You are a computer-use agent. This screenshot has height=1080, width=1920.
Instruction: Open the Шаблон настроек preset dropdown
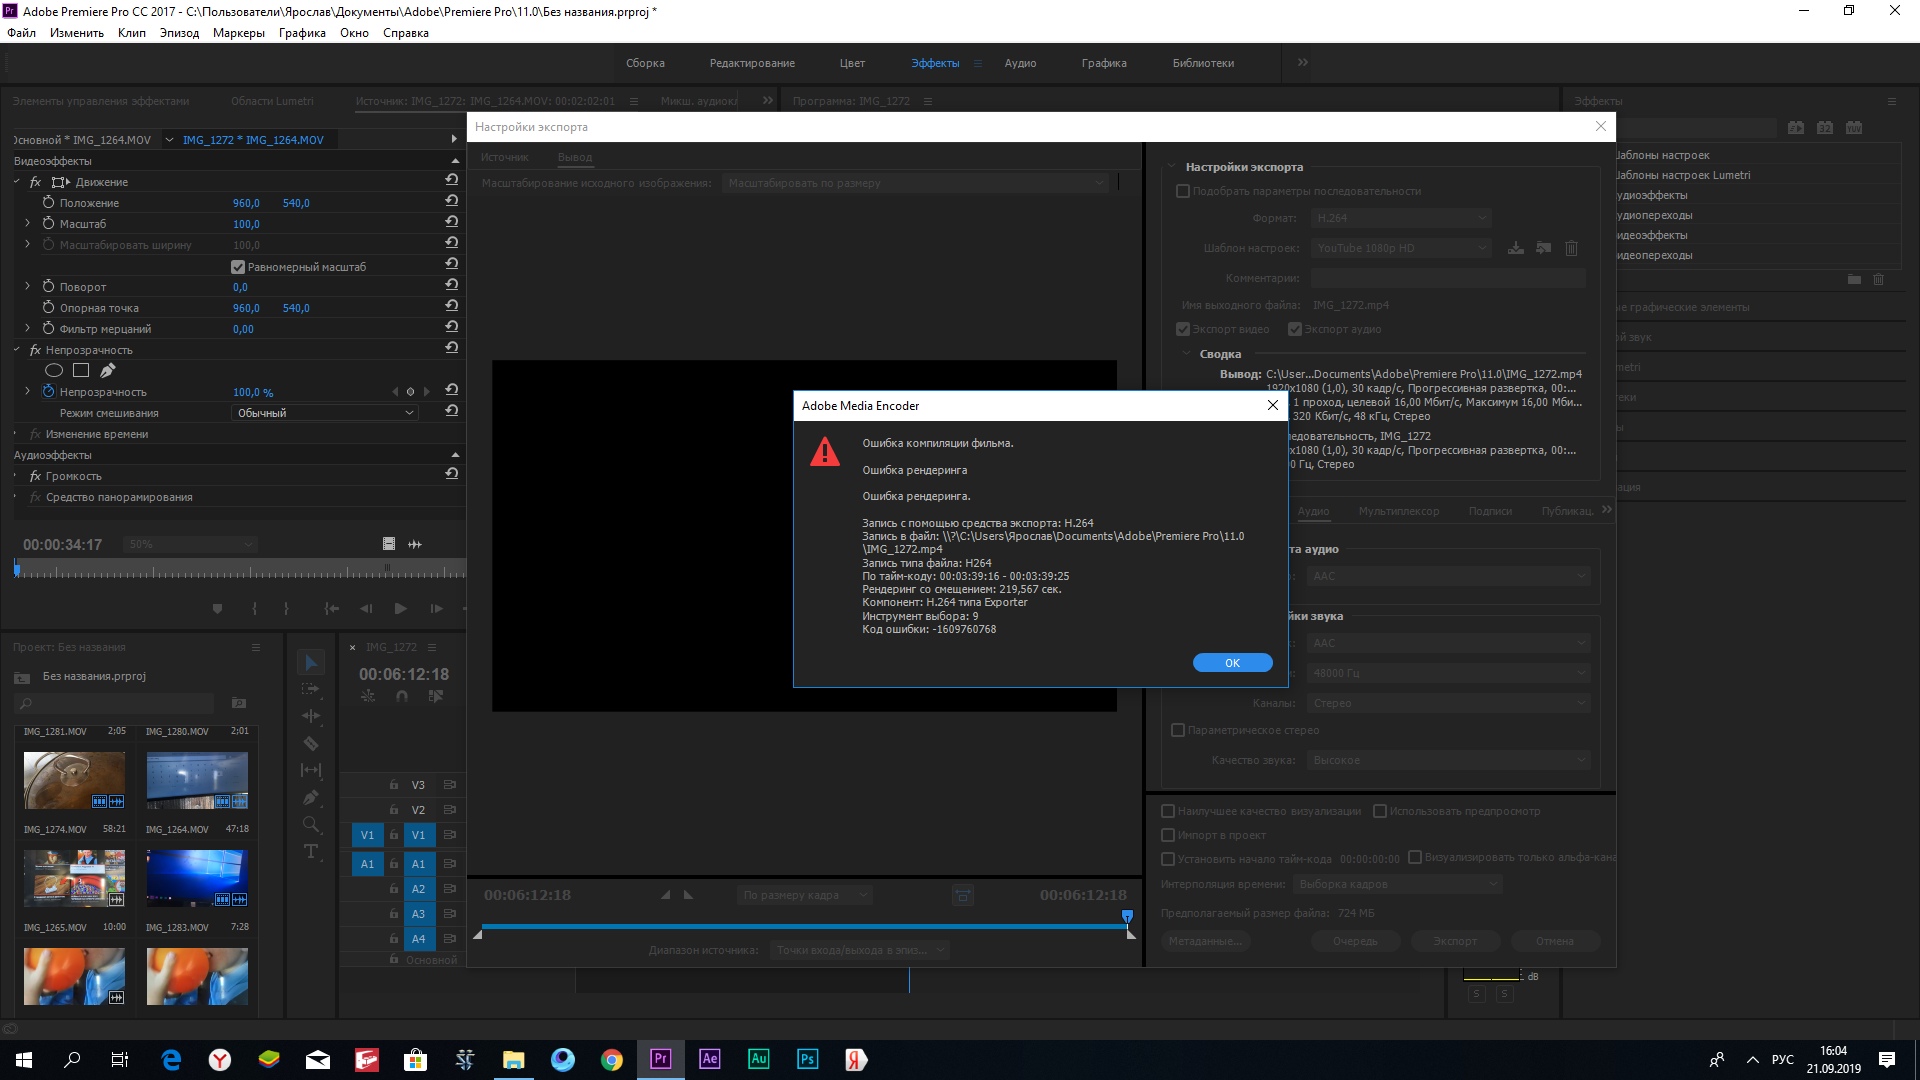tap(1401, 248)
